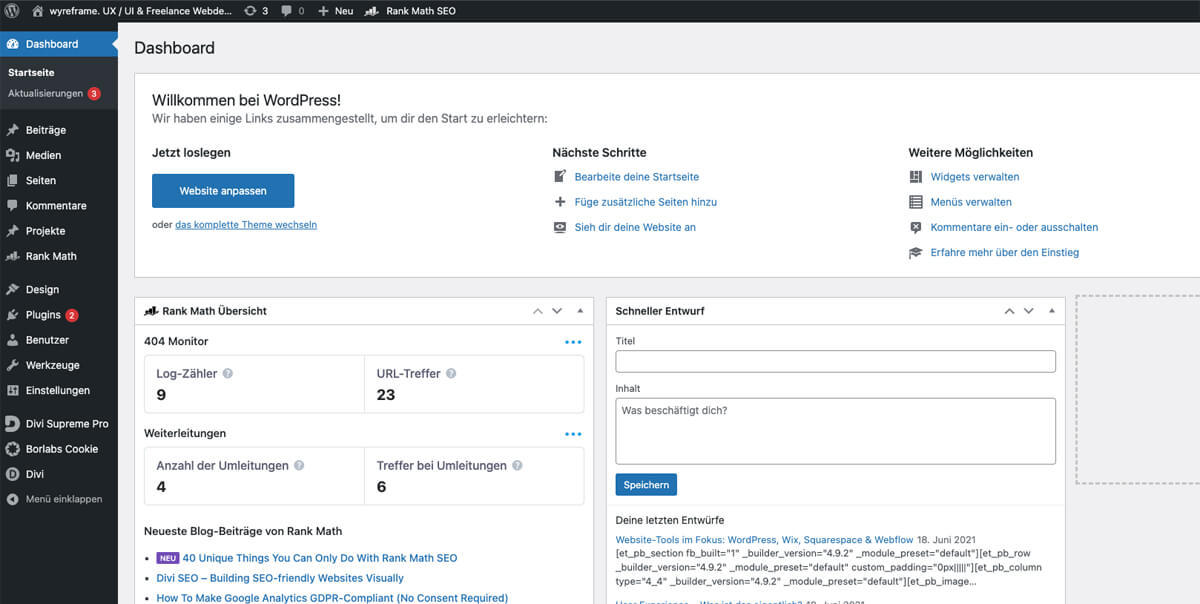This screenshot has width=1200, height=604.
Task: Open Füge zusätzliche Seiten hinzu link
Action: coord(646,202)
